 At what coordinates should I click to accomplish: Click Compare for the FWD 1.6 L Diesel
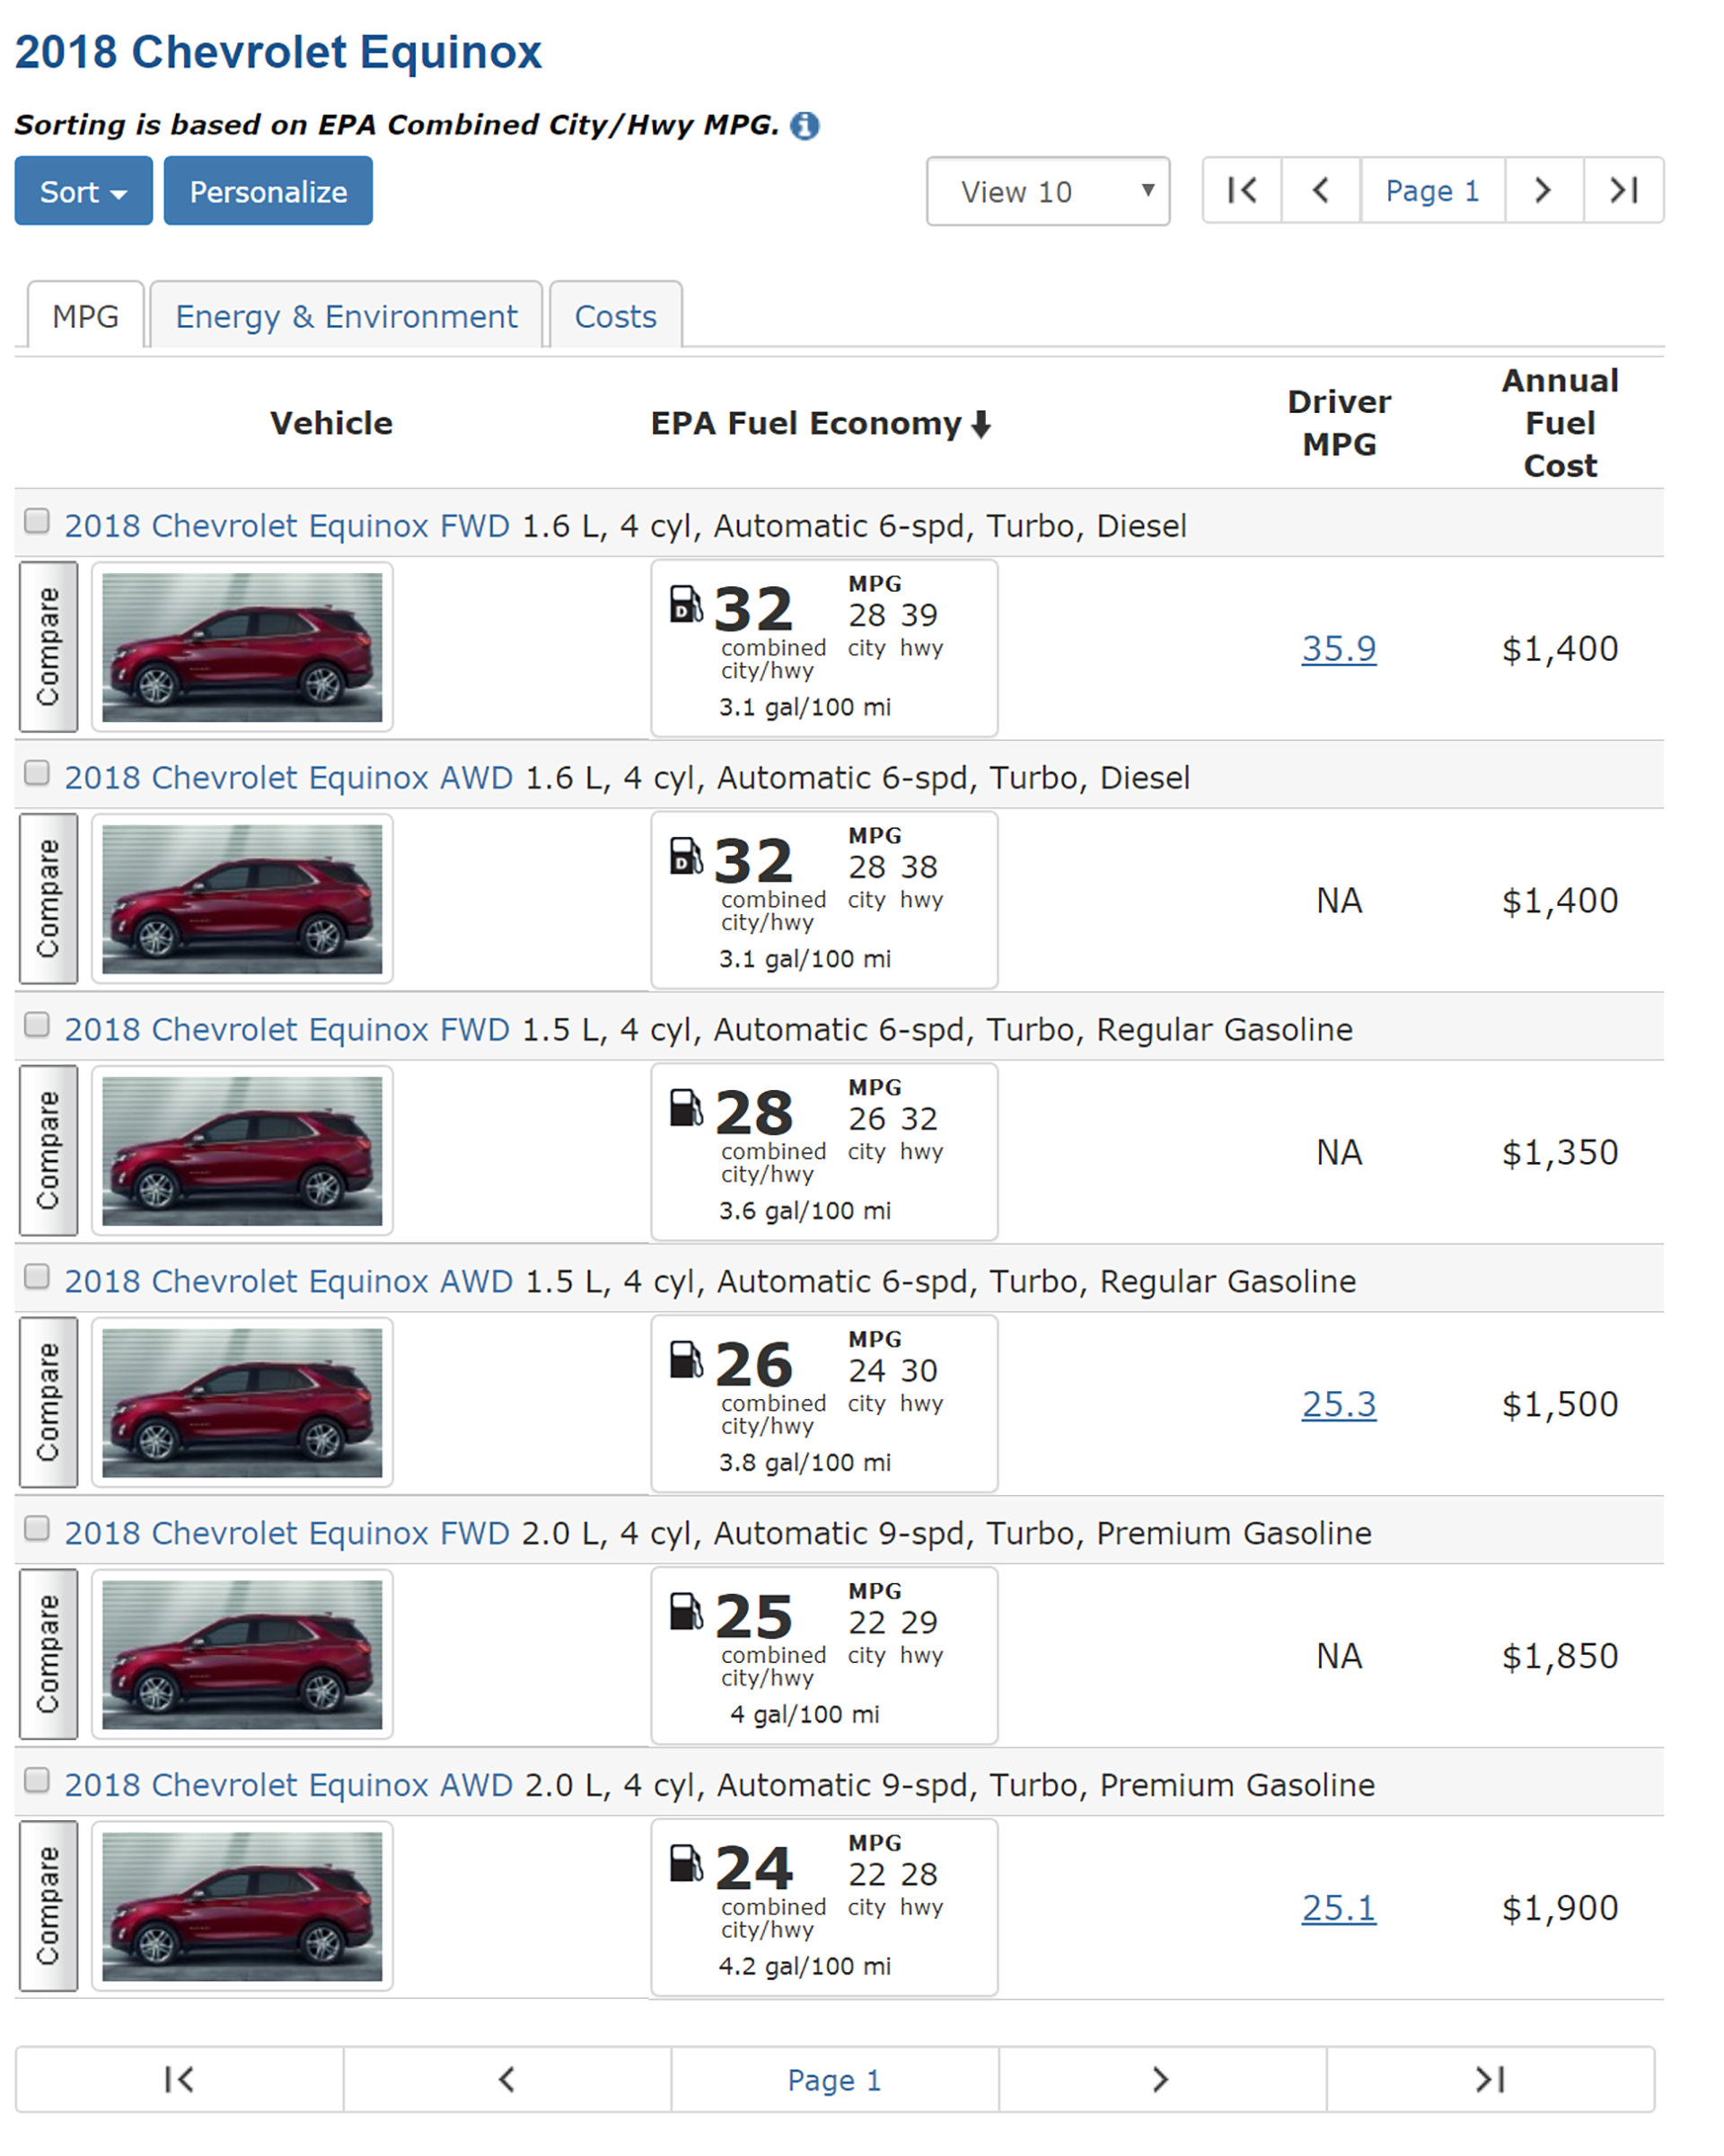coord(48,647)
